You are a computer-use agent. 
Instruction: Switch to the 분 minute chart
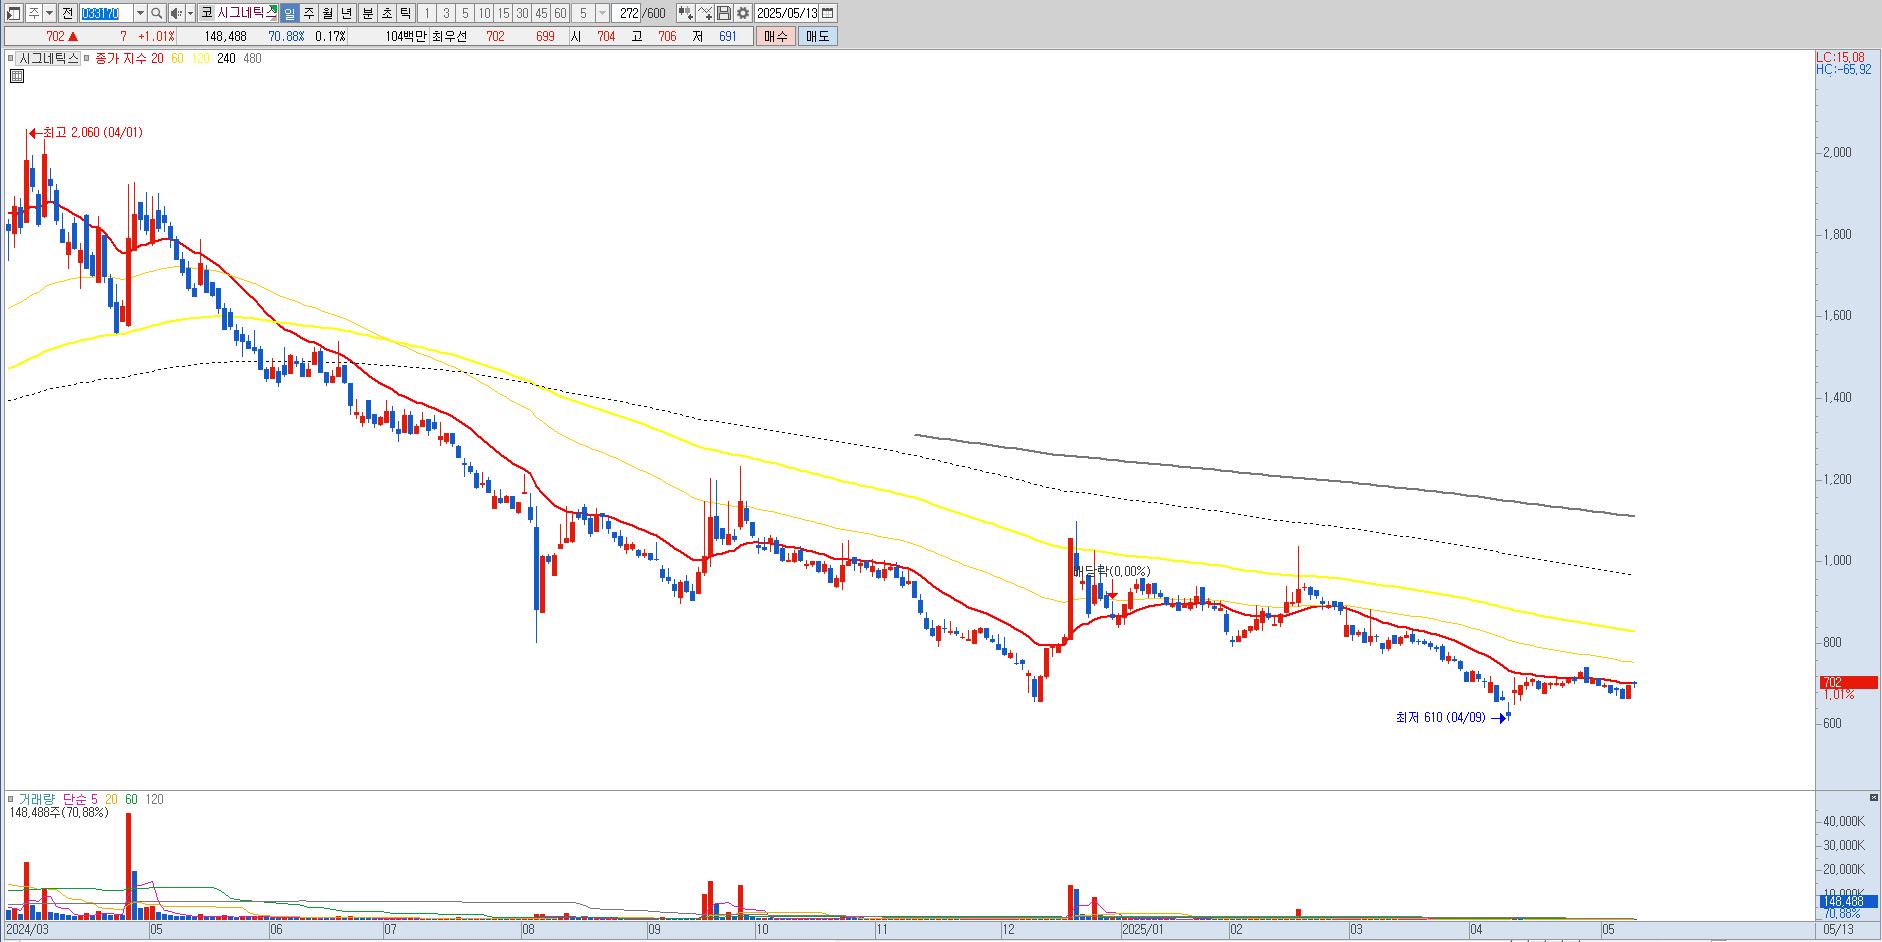pos(368,13)
